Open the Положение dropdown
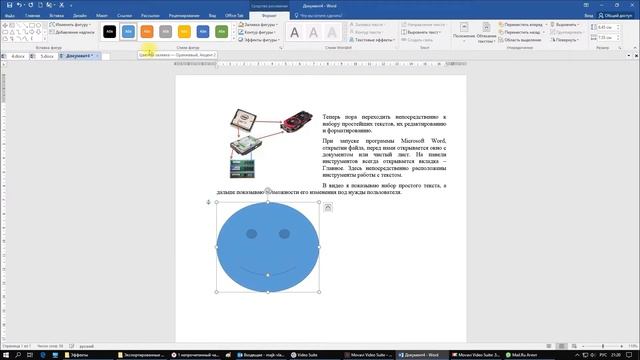The image size is (640, 360). point(464,33)
